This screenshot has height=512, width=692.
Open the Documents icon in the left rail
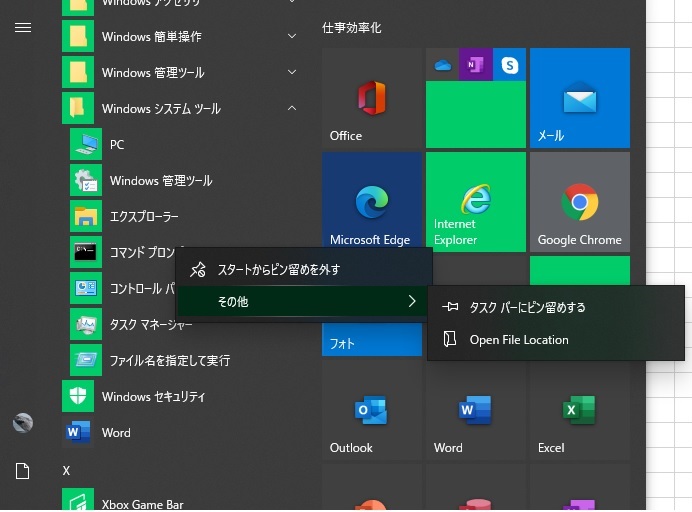[x=23, y=471]
